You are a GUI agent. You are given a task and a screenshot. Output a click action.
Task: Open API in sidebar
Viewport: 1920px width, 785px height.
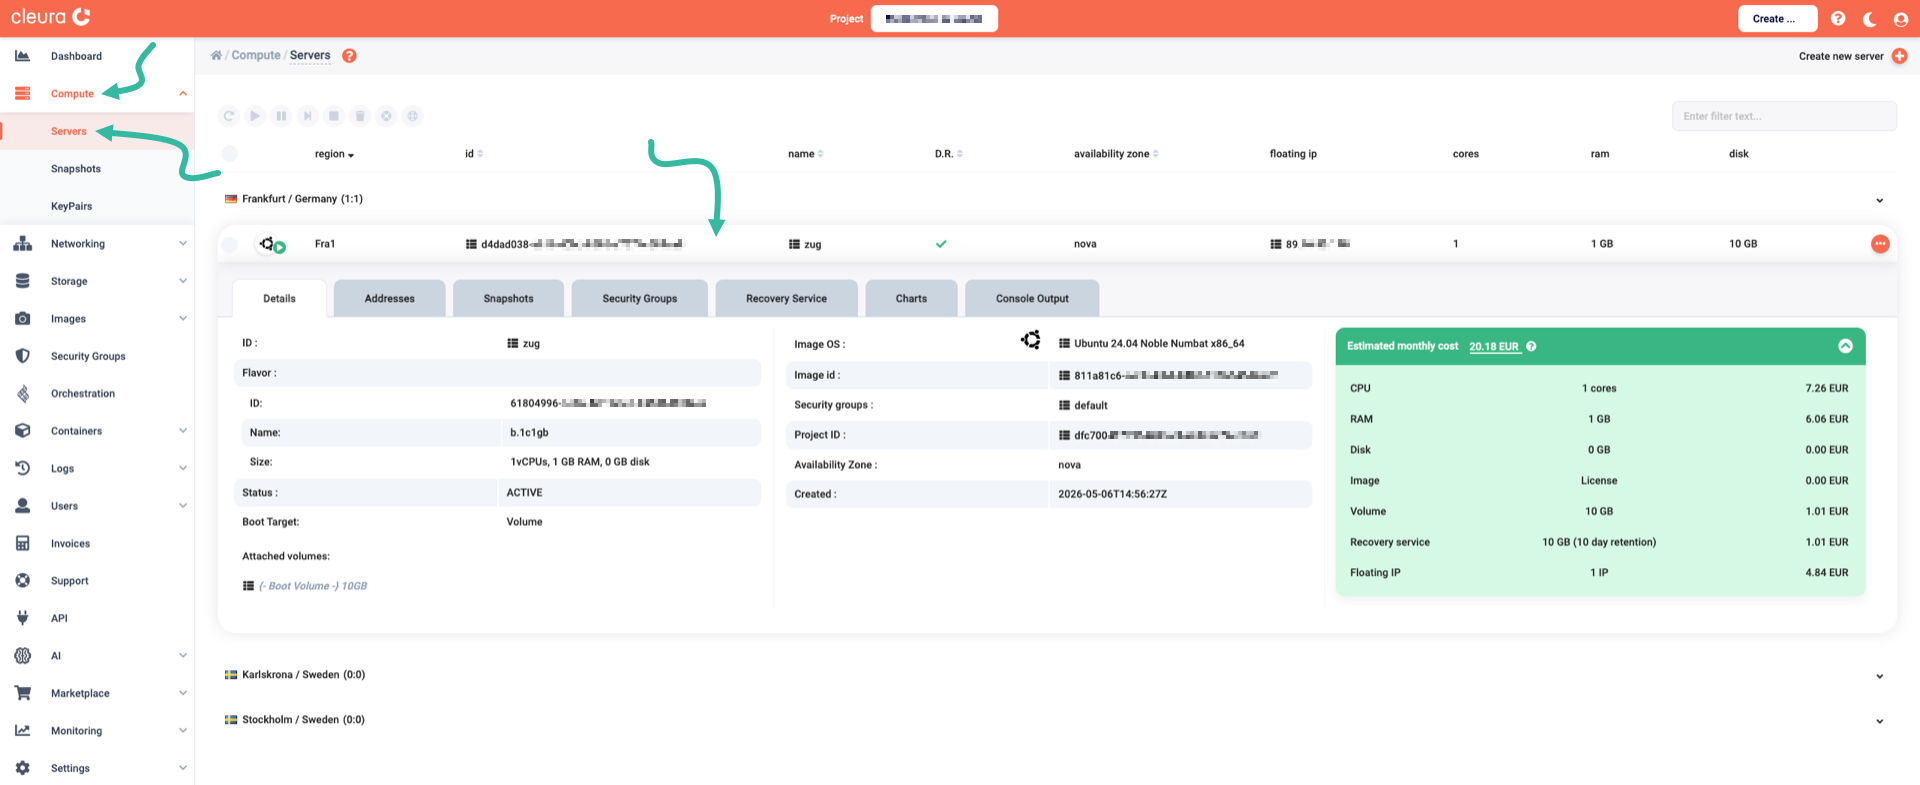tap(60, 619)
